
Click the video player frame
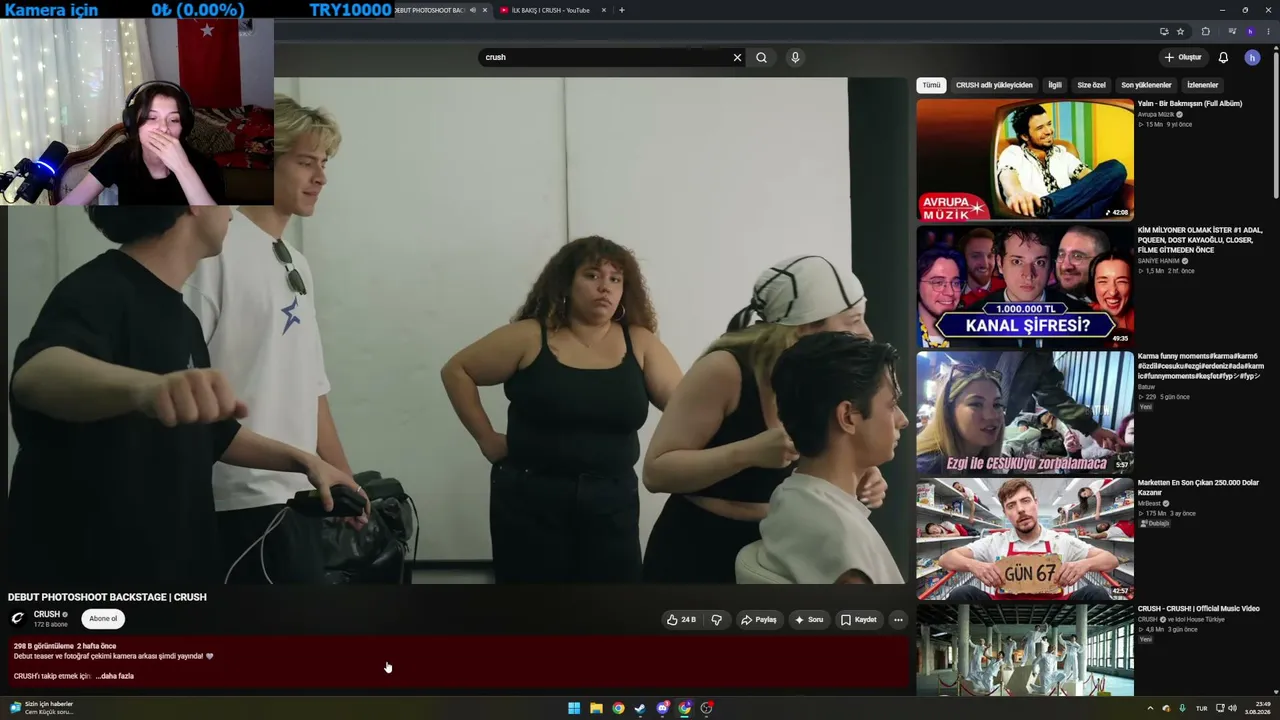[x=457, y=330]
